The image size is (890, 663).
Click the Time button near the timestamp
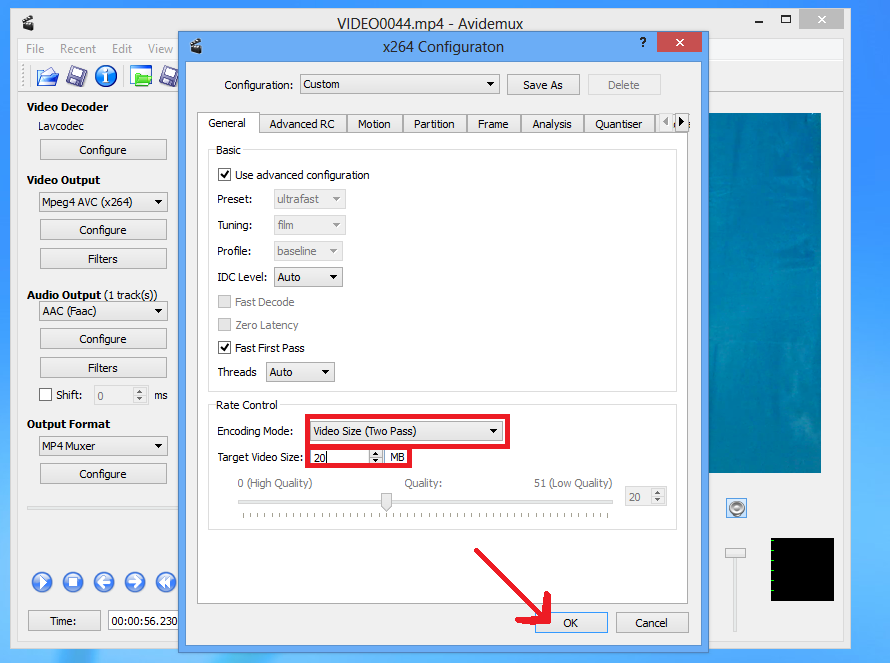point(64,621)
